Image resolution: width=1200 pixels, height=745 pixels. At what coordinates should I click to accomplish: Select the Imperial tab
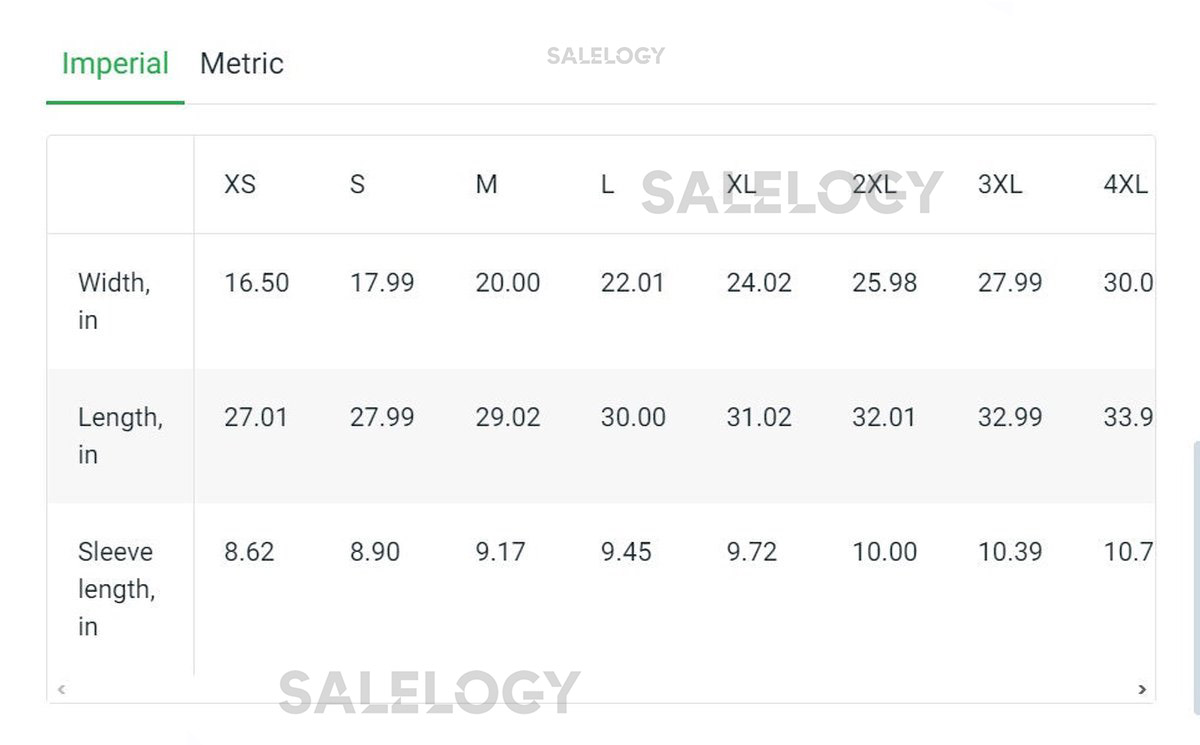(115, 64)
